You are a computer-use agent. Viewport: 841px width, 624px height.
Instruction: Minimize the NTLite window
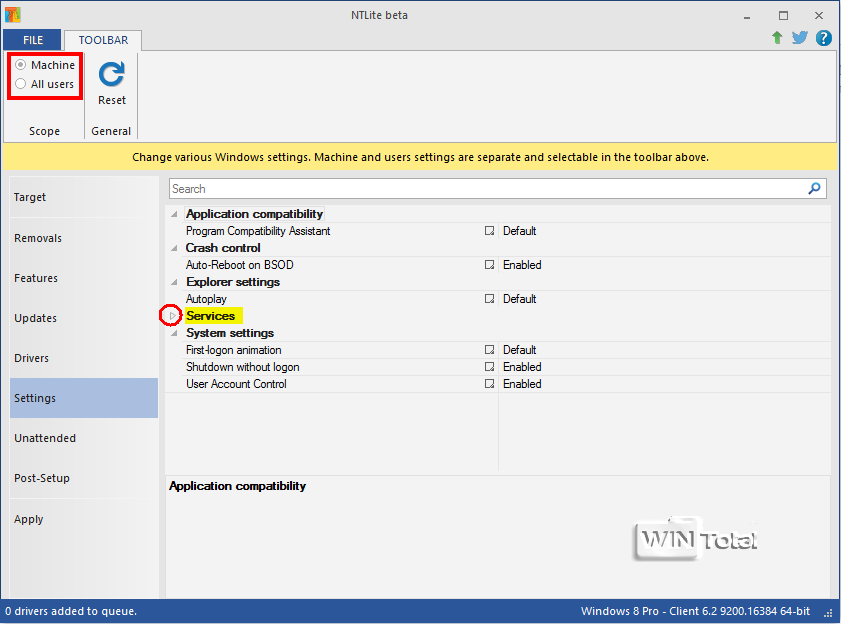tap(746, 16)
